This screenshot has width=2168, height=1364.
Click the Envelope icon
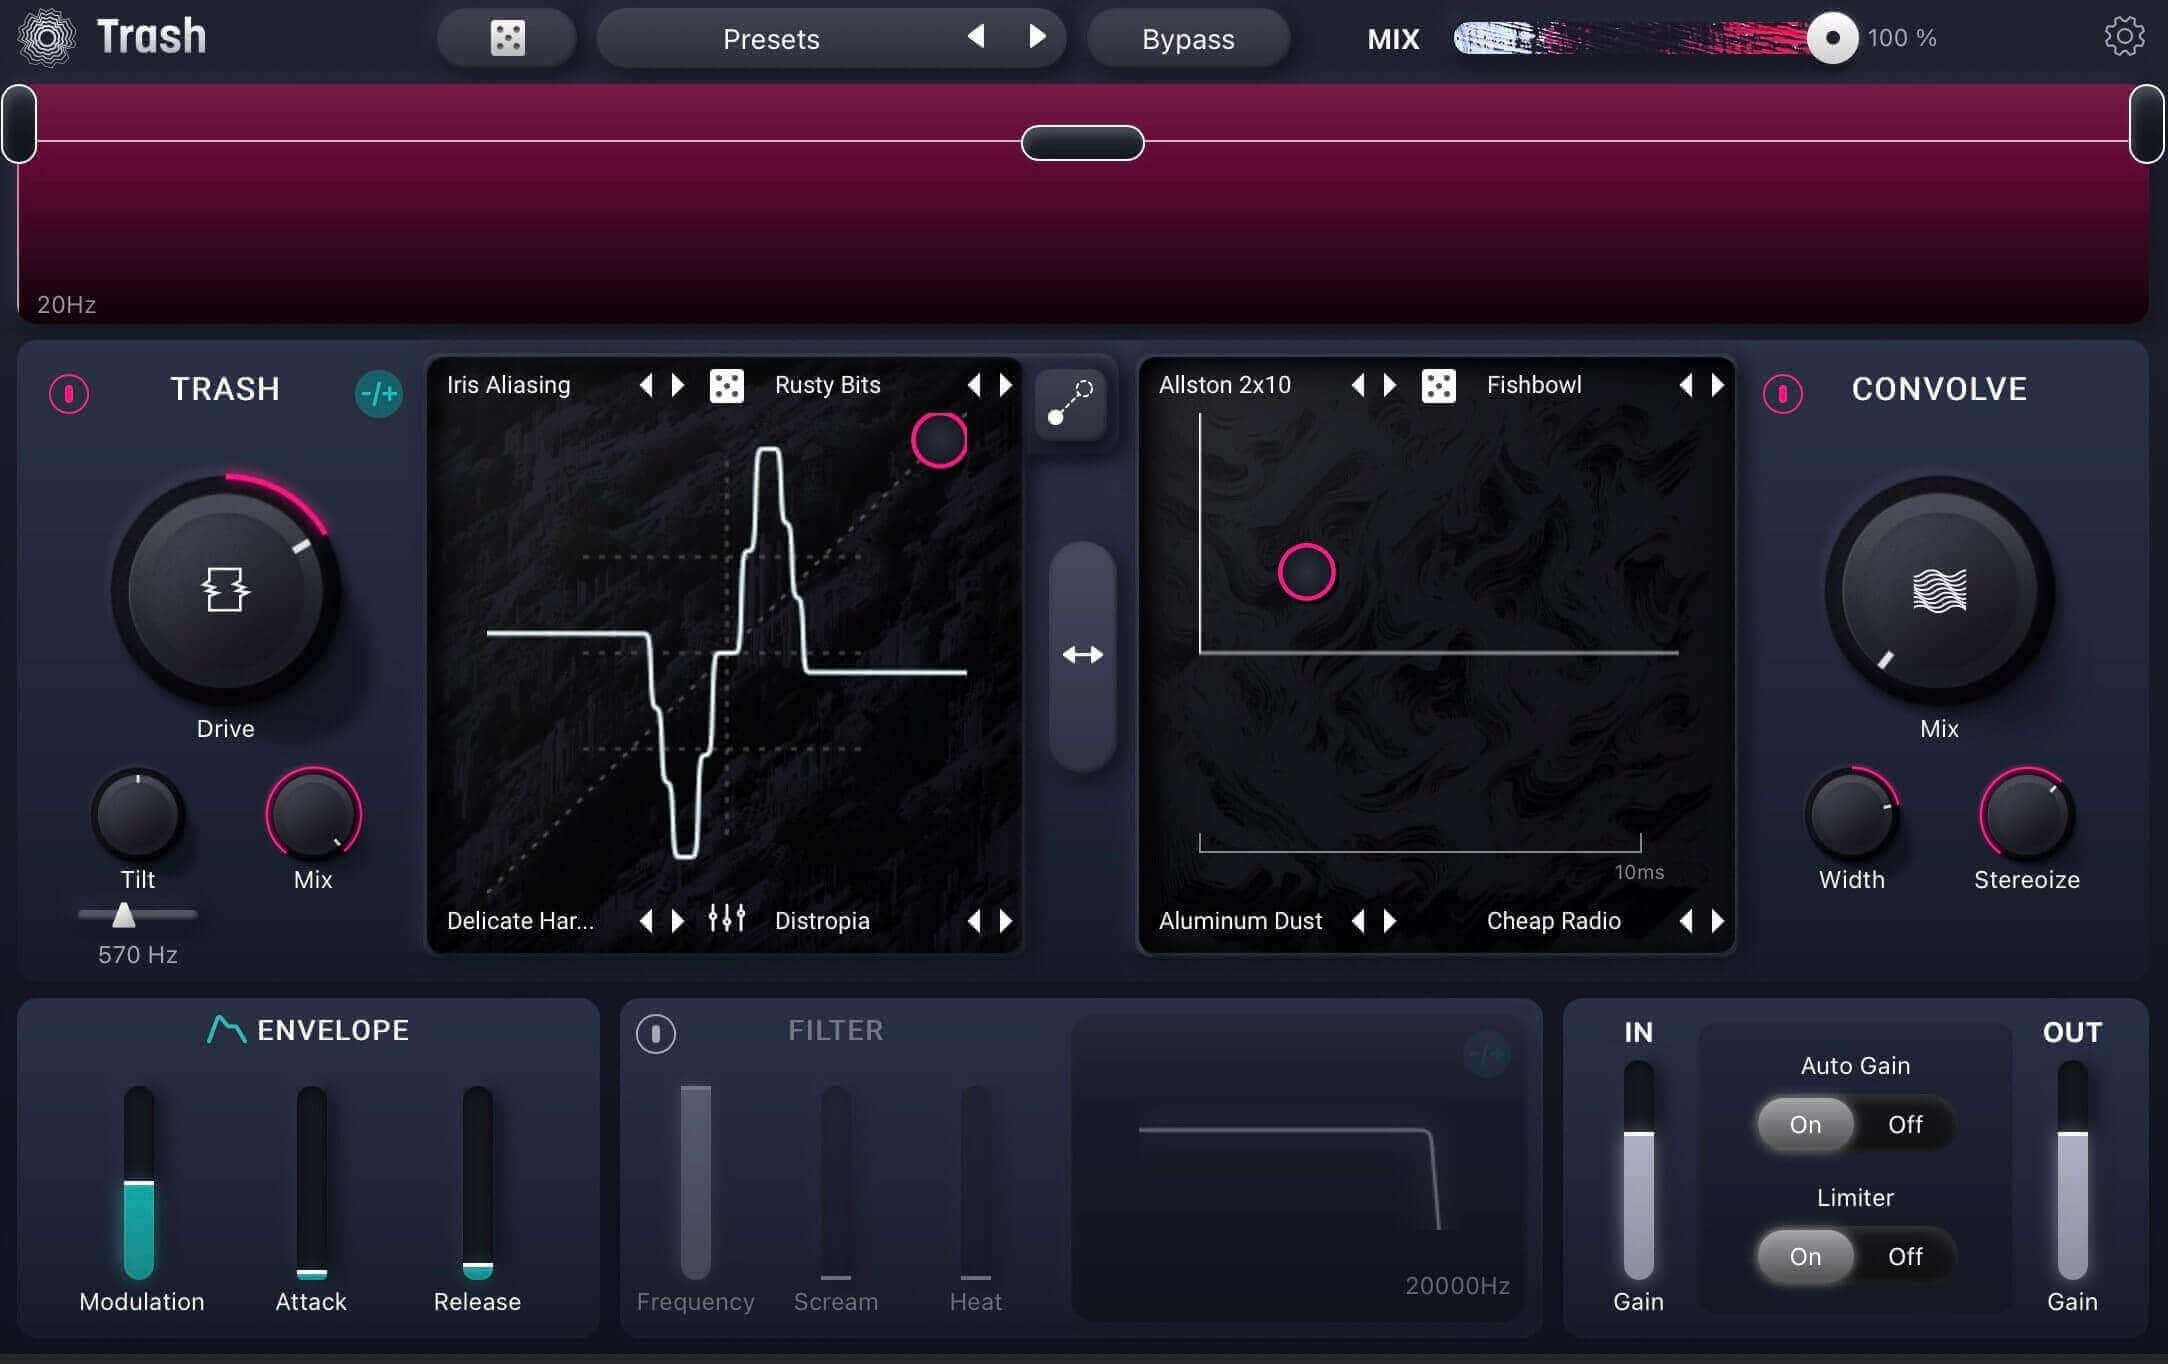coord(226,1030)
